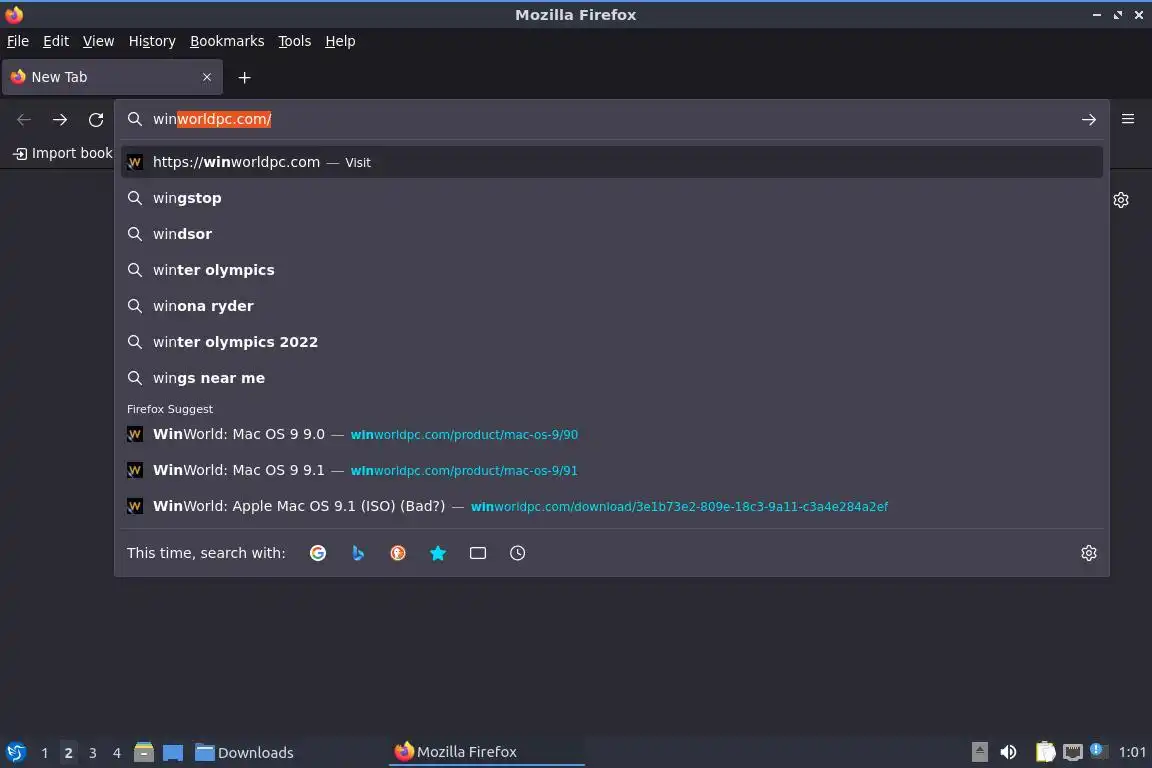The image size is (1152, 768).
Task: Reload the current page
Action: pos(96,119)
